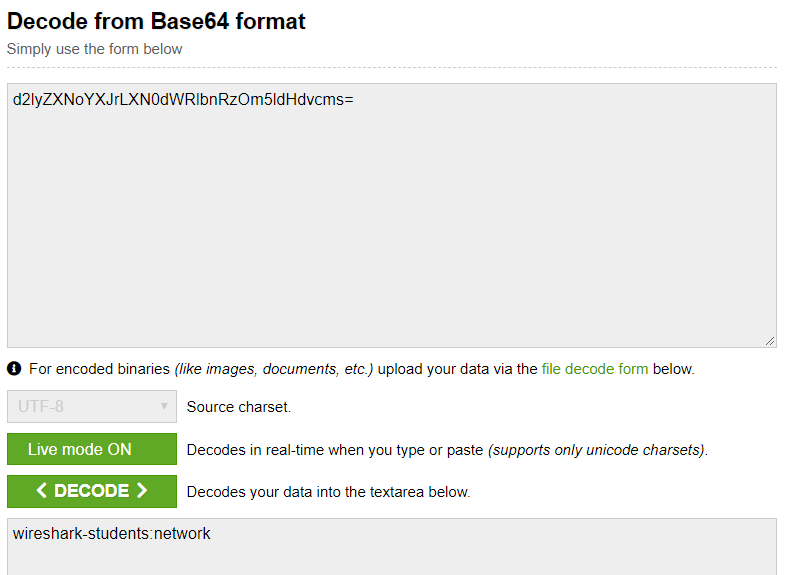Click the 'Decode from Base64 format' heading
785x575 pixels.
point(157,20)
